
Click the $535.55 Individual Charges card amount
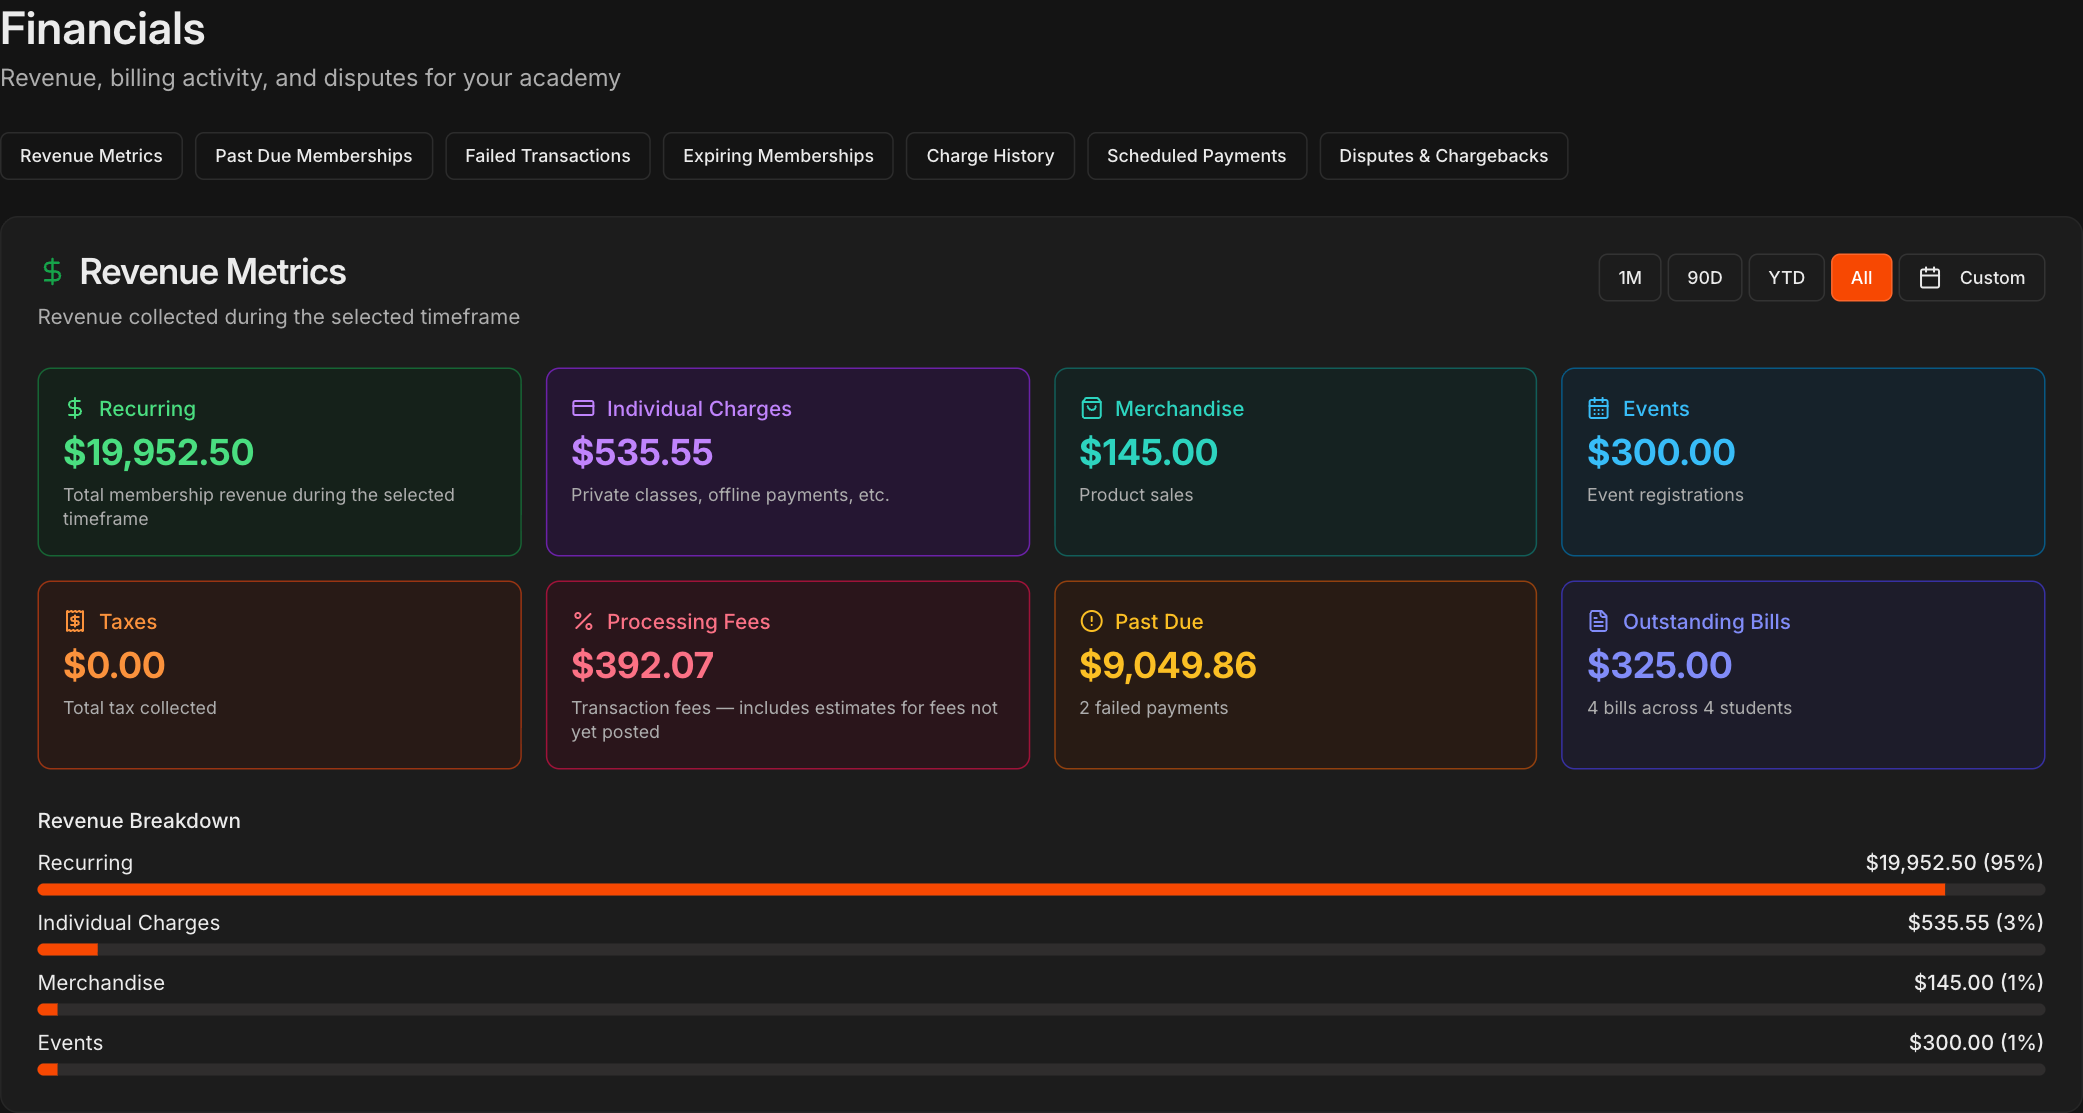pos(642,452)
